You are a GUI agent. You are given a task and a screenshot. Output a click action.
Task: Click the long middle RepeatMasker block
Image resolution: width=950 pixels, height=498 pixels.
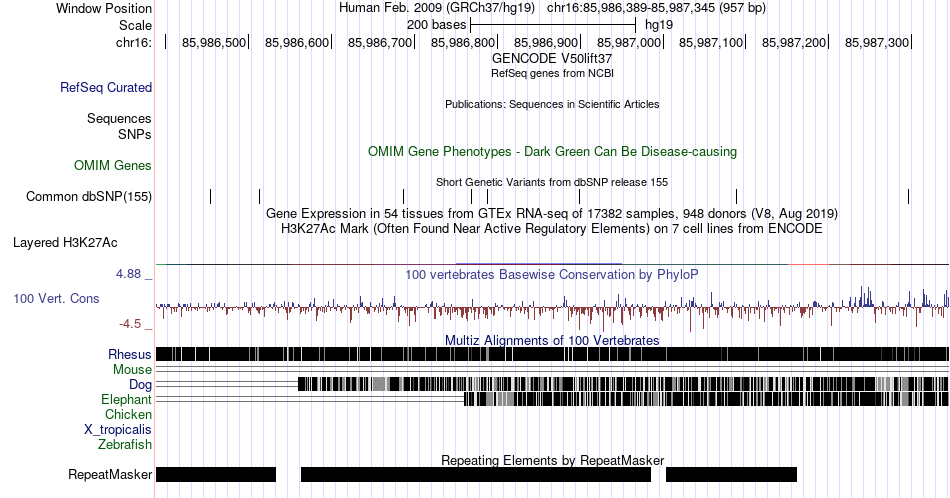tap(476, 474)
